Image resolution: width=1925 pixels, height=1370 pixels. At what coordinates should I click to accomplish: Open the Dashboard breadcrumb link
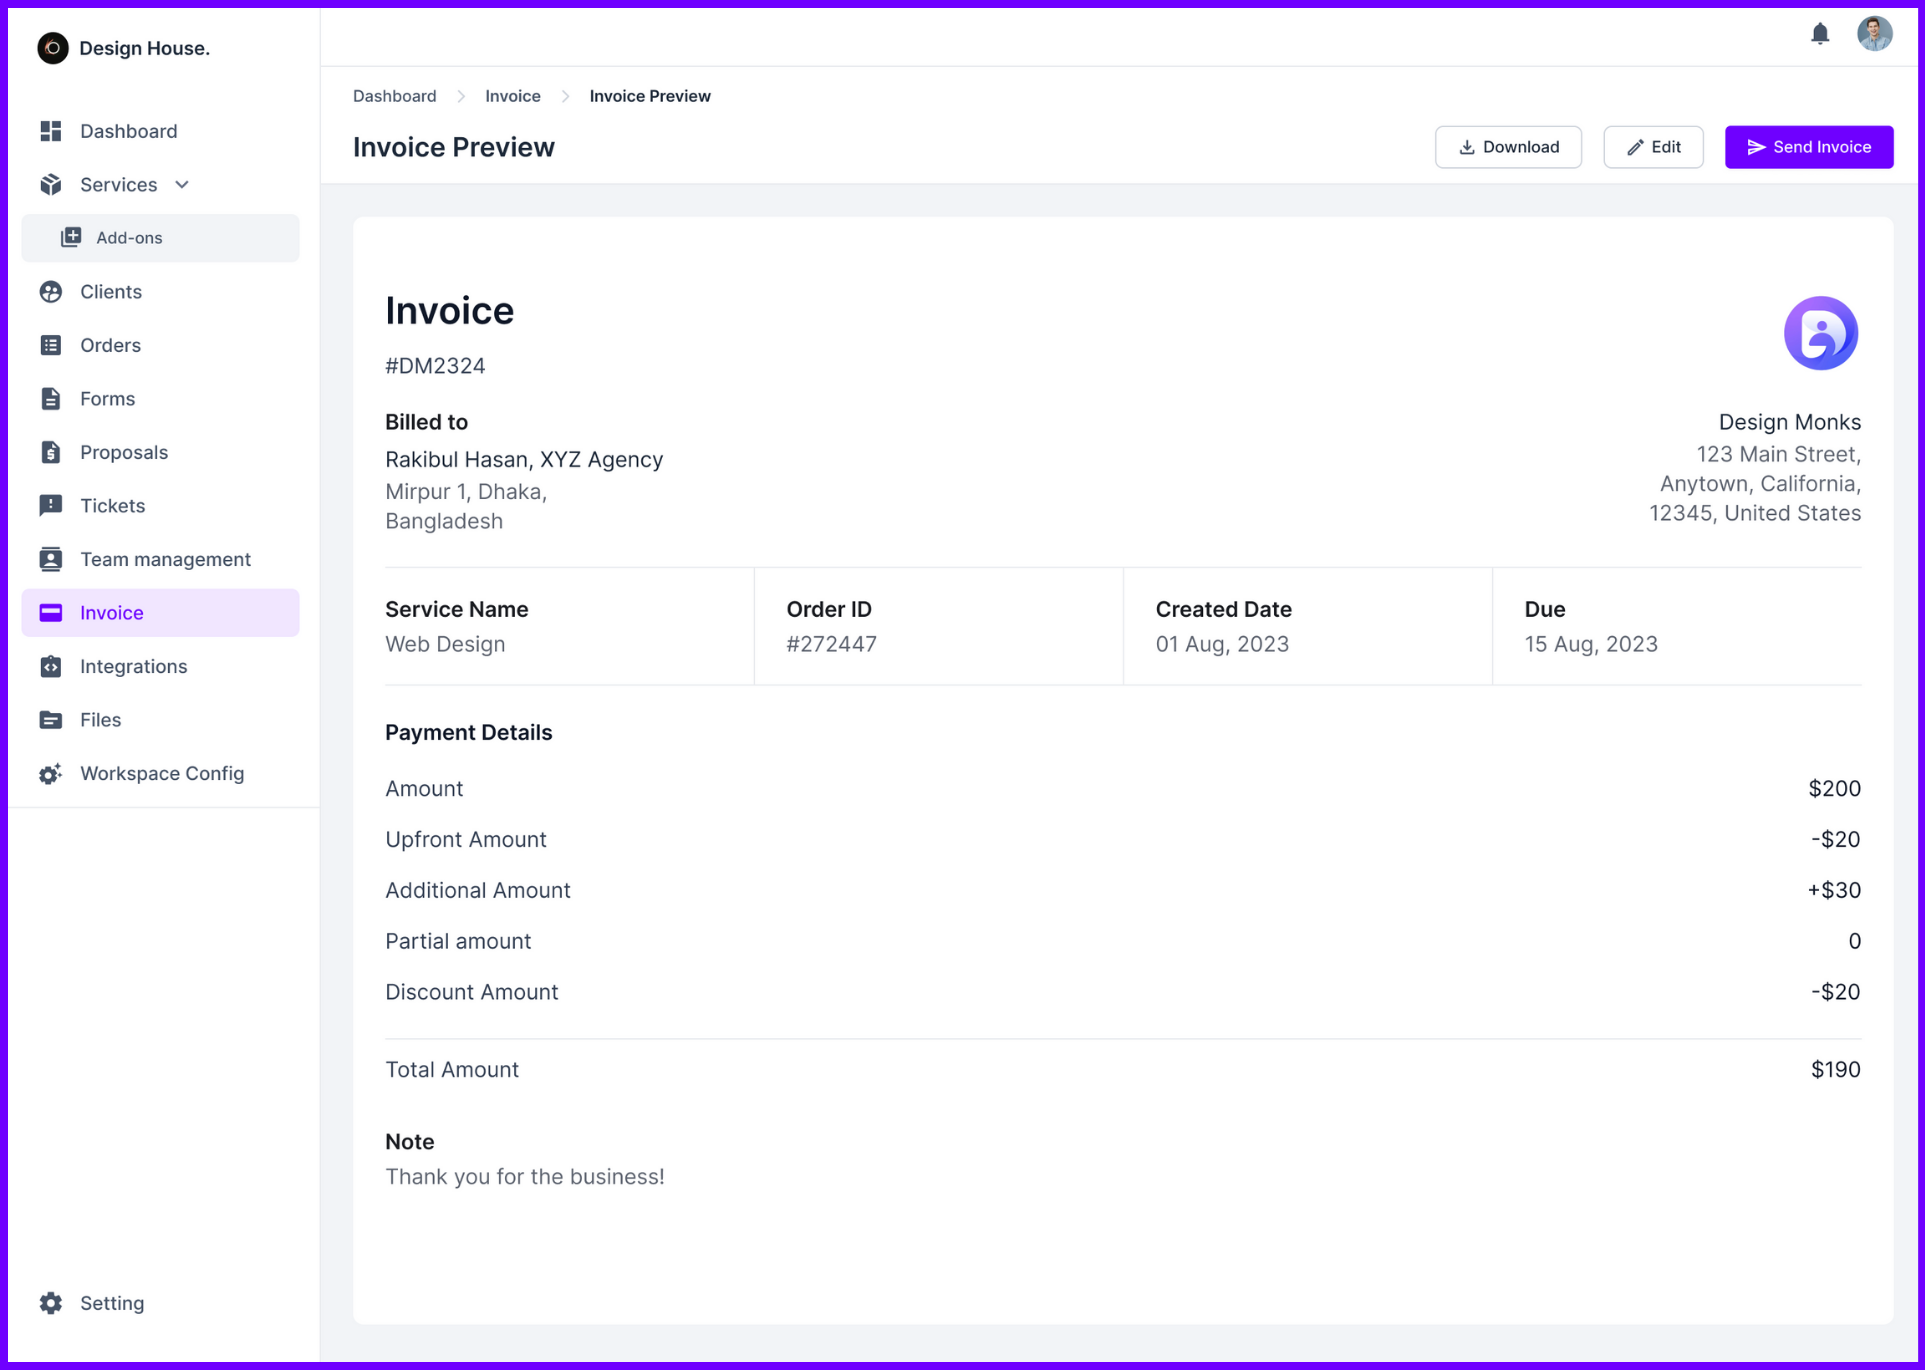pos(393,95)
